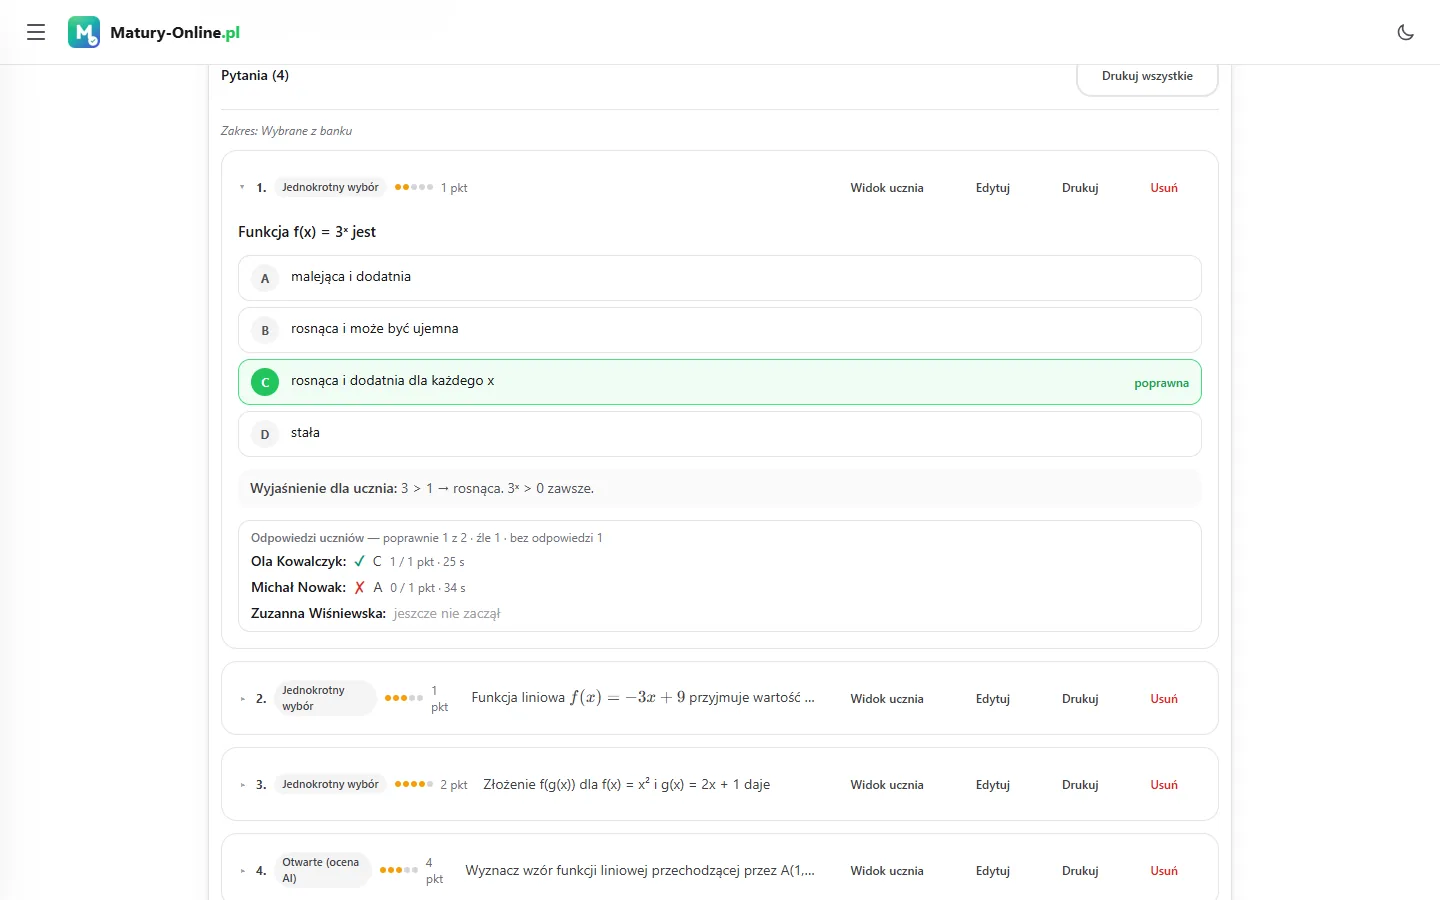Click the Jednokrotny wybór tag on question 1
Screen dimensions: 1440x900
330,187
